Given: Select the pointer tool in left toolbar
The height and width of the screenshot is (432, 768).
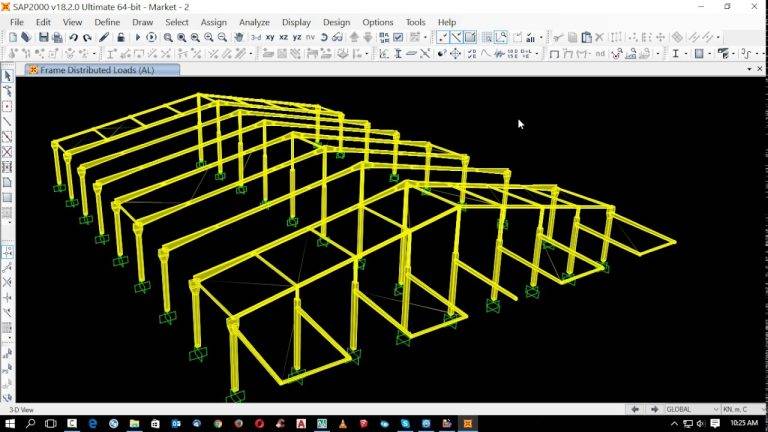Looking at the screenshot, I should [7, 76].
